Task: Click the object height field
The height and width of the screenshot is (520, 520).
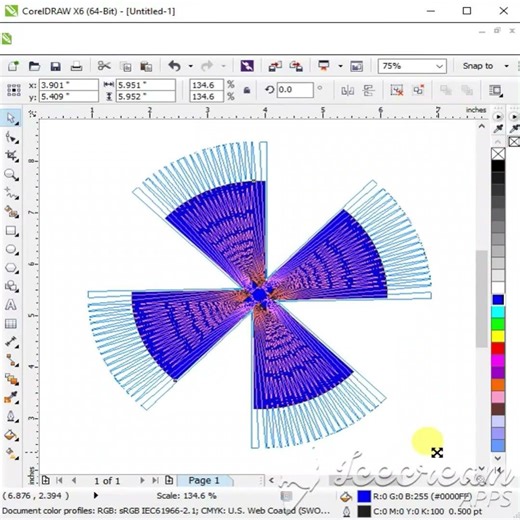Action: pos(146,96)
